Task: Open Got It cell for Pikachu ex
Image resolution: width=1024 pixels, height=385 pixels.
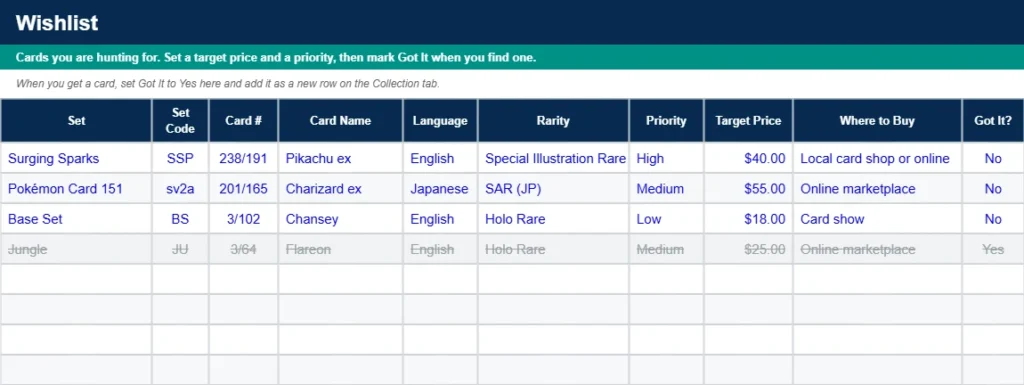Action: [993, 159]
